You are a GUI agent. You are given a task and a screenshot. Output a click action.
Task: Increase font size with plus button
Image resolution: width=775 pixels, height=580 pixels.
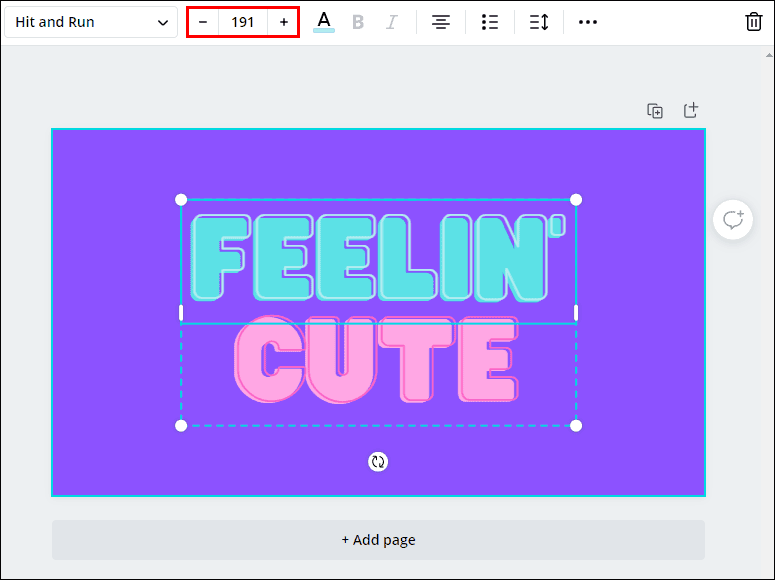click(284, 22)
